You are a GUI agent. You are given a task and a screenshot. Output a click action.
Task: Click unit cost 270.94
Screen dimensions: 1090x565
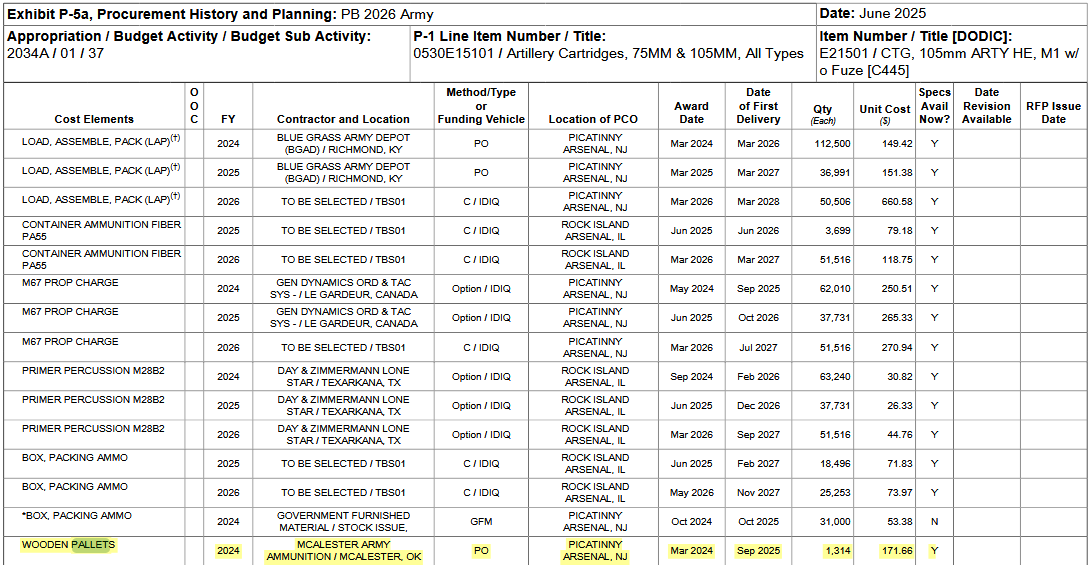click(897, 347)
